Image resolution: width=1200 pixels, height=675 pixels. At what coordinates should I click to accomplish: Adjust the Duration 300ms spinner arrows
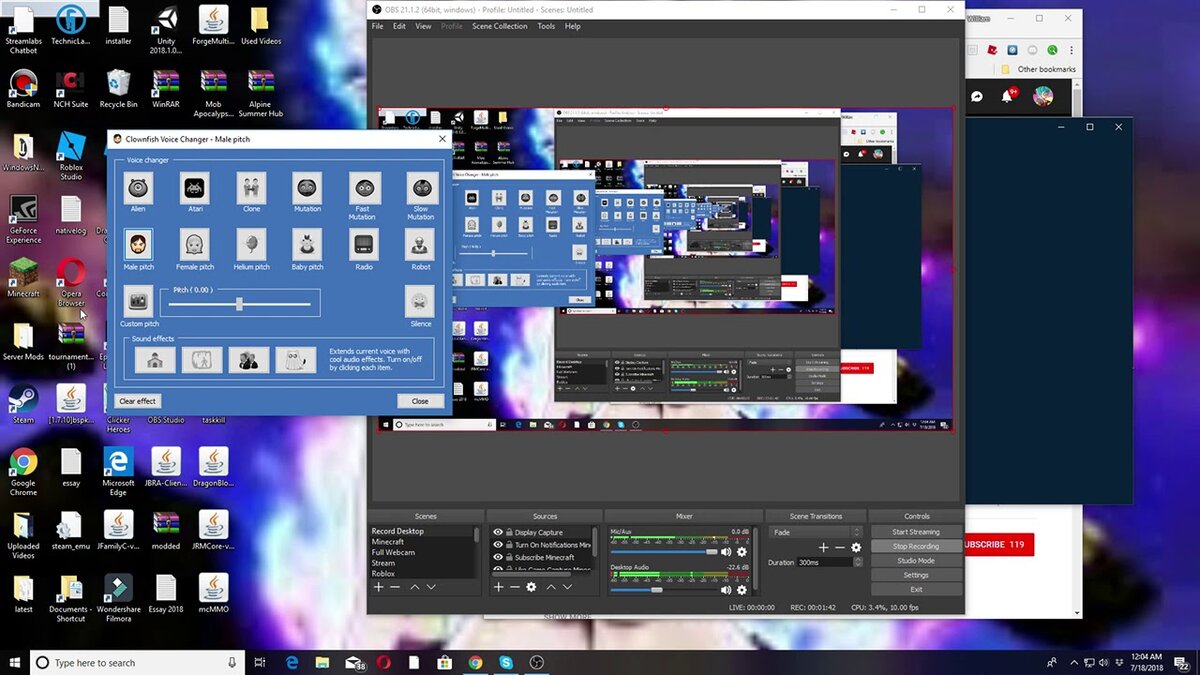pyautogui.click(x=857, y=563)
